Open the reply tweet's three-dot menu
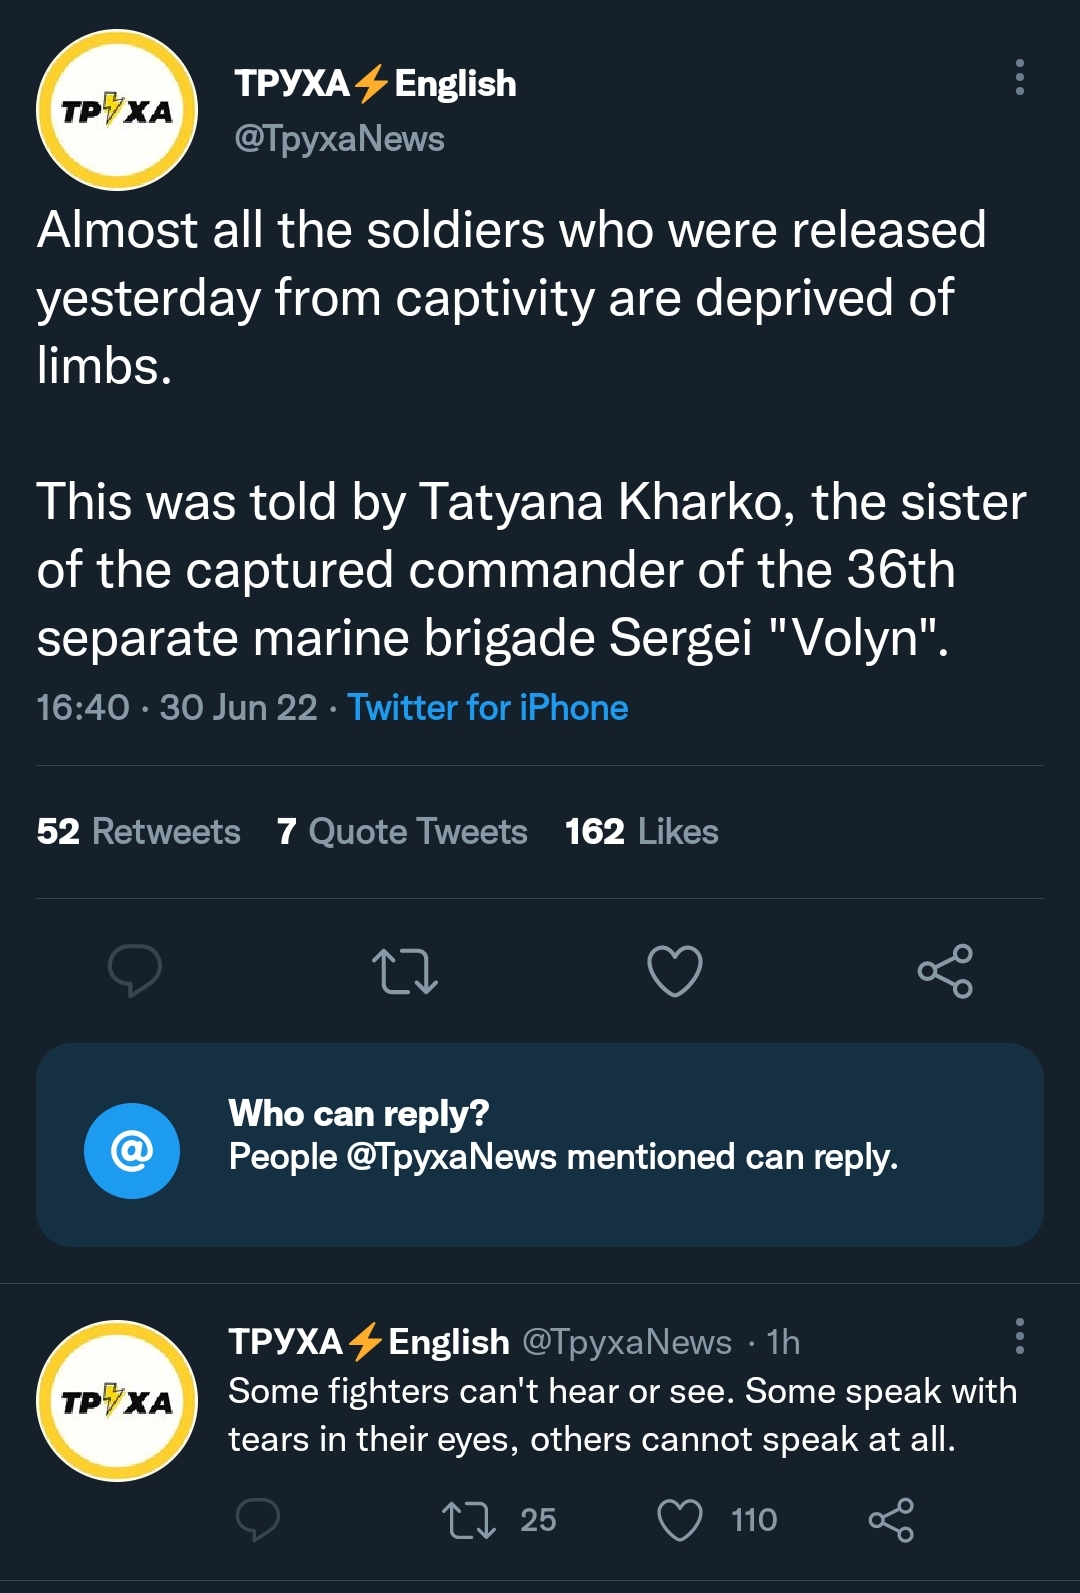1080x1593 pixels. pos(1019,1336)
